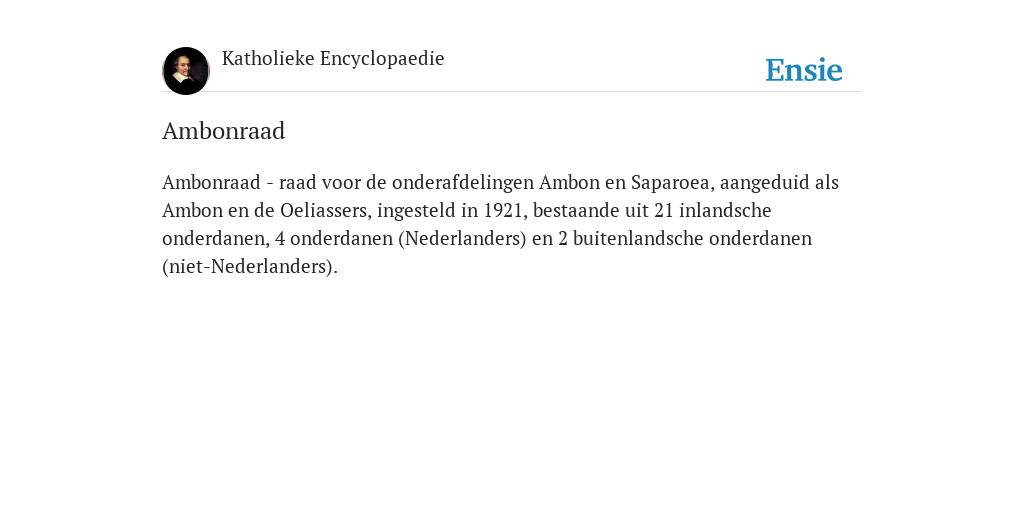Click the word Katholieke beside the avatar
1024x512 pixels.
[268, 59]
